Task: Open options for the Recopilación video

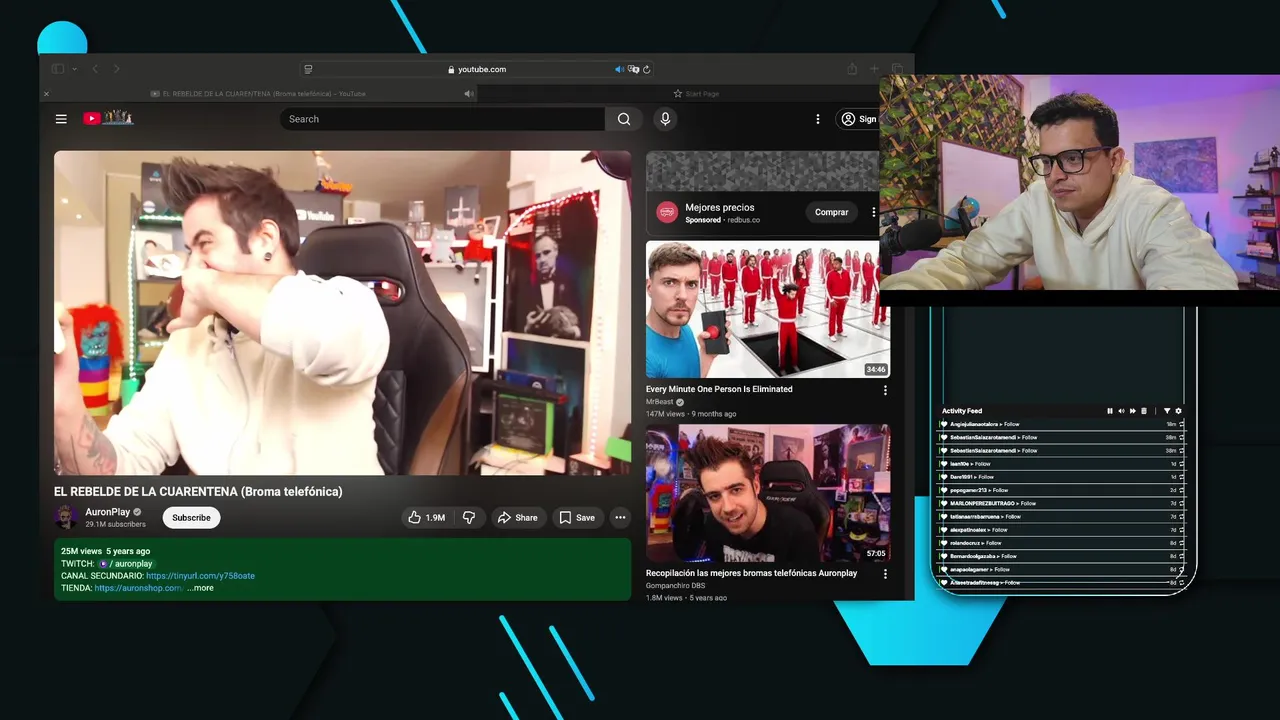Action: [x=884, y=574]
